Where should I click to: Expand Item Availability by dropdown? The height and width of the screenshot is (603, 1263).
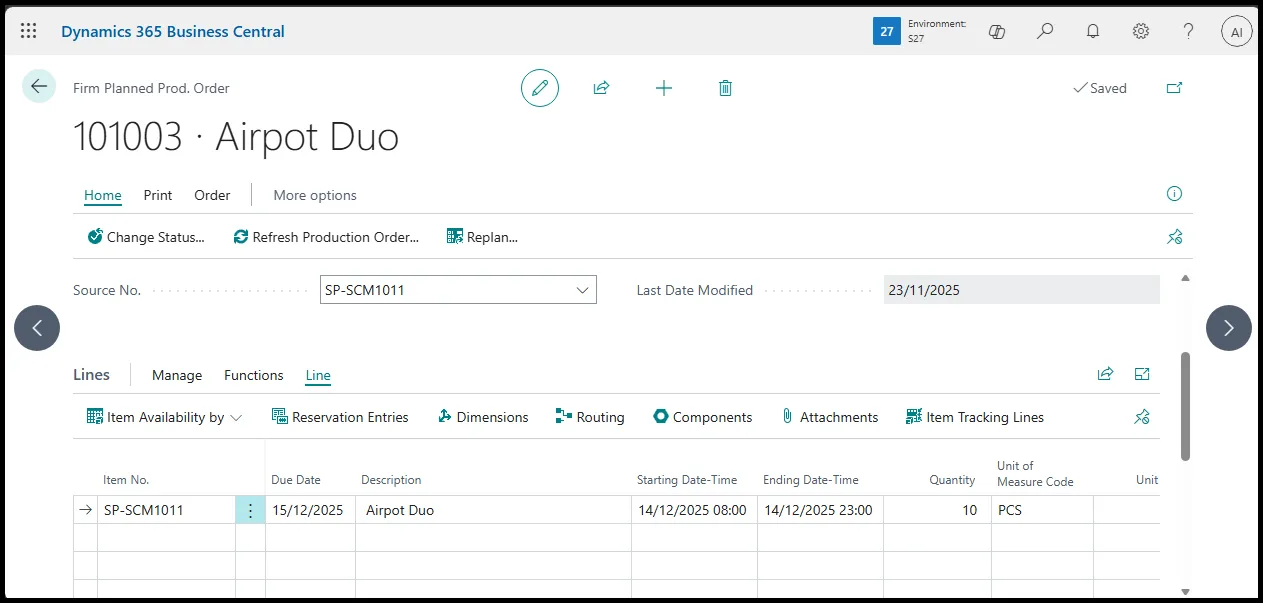click(x=165, y=417)
